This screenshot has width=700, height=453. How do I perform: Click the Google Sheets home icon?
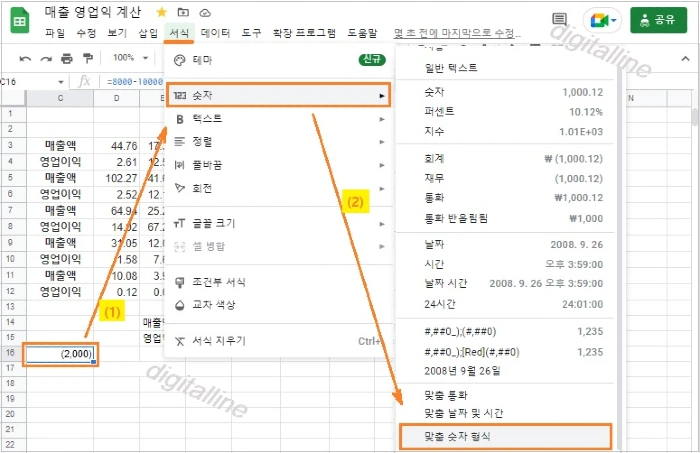pyautogui.click(x=19, y=21)
